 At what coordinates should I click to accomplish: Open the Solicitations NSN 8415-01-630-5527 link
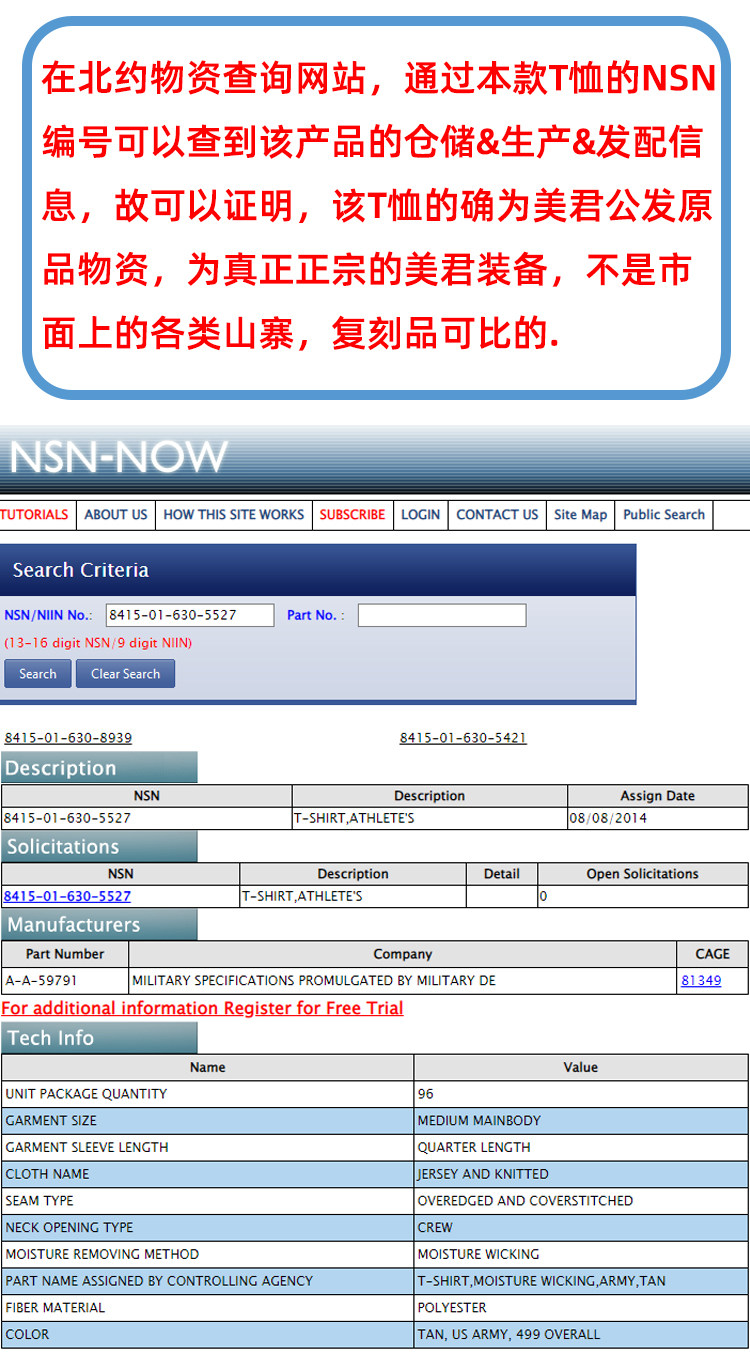(67, 897)
